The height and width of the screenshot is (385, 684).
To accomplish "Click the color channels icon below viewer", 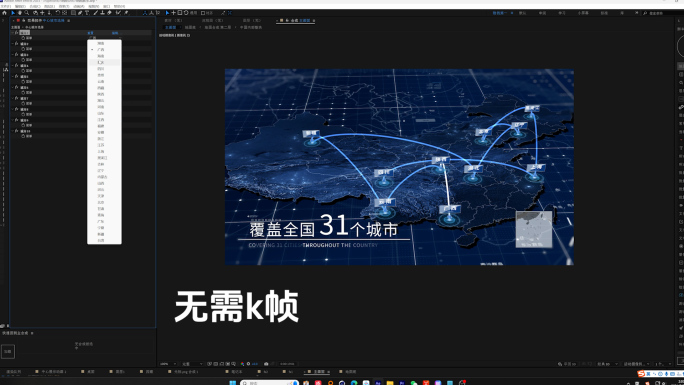I will click(242, 364).
